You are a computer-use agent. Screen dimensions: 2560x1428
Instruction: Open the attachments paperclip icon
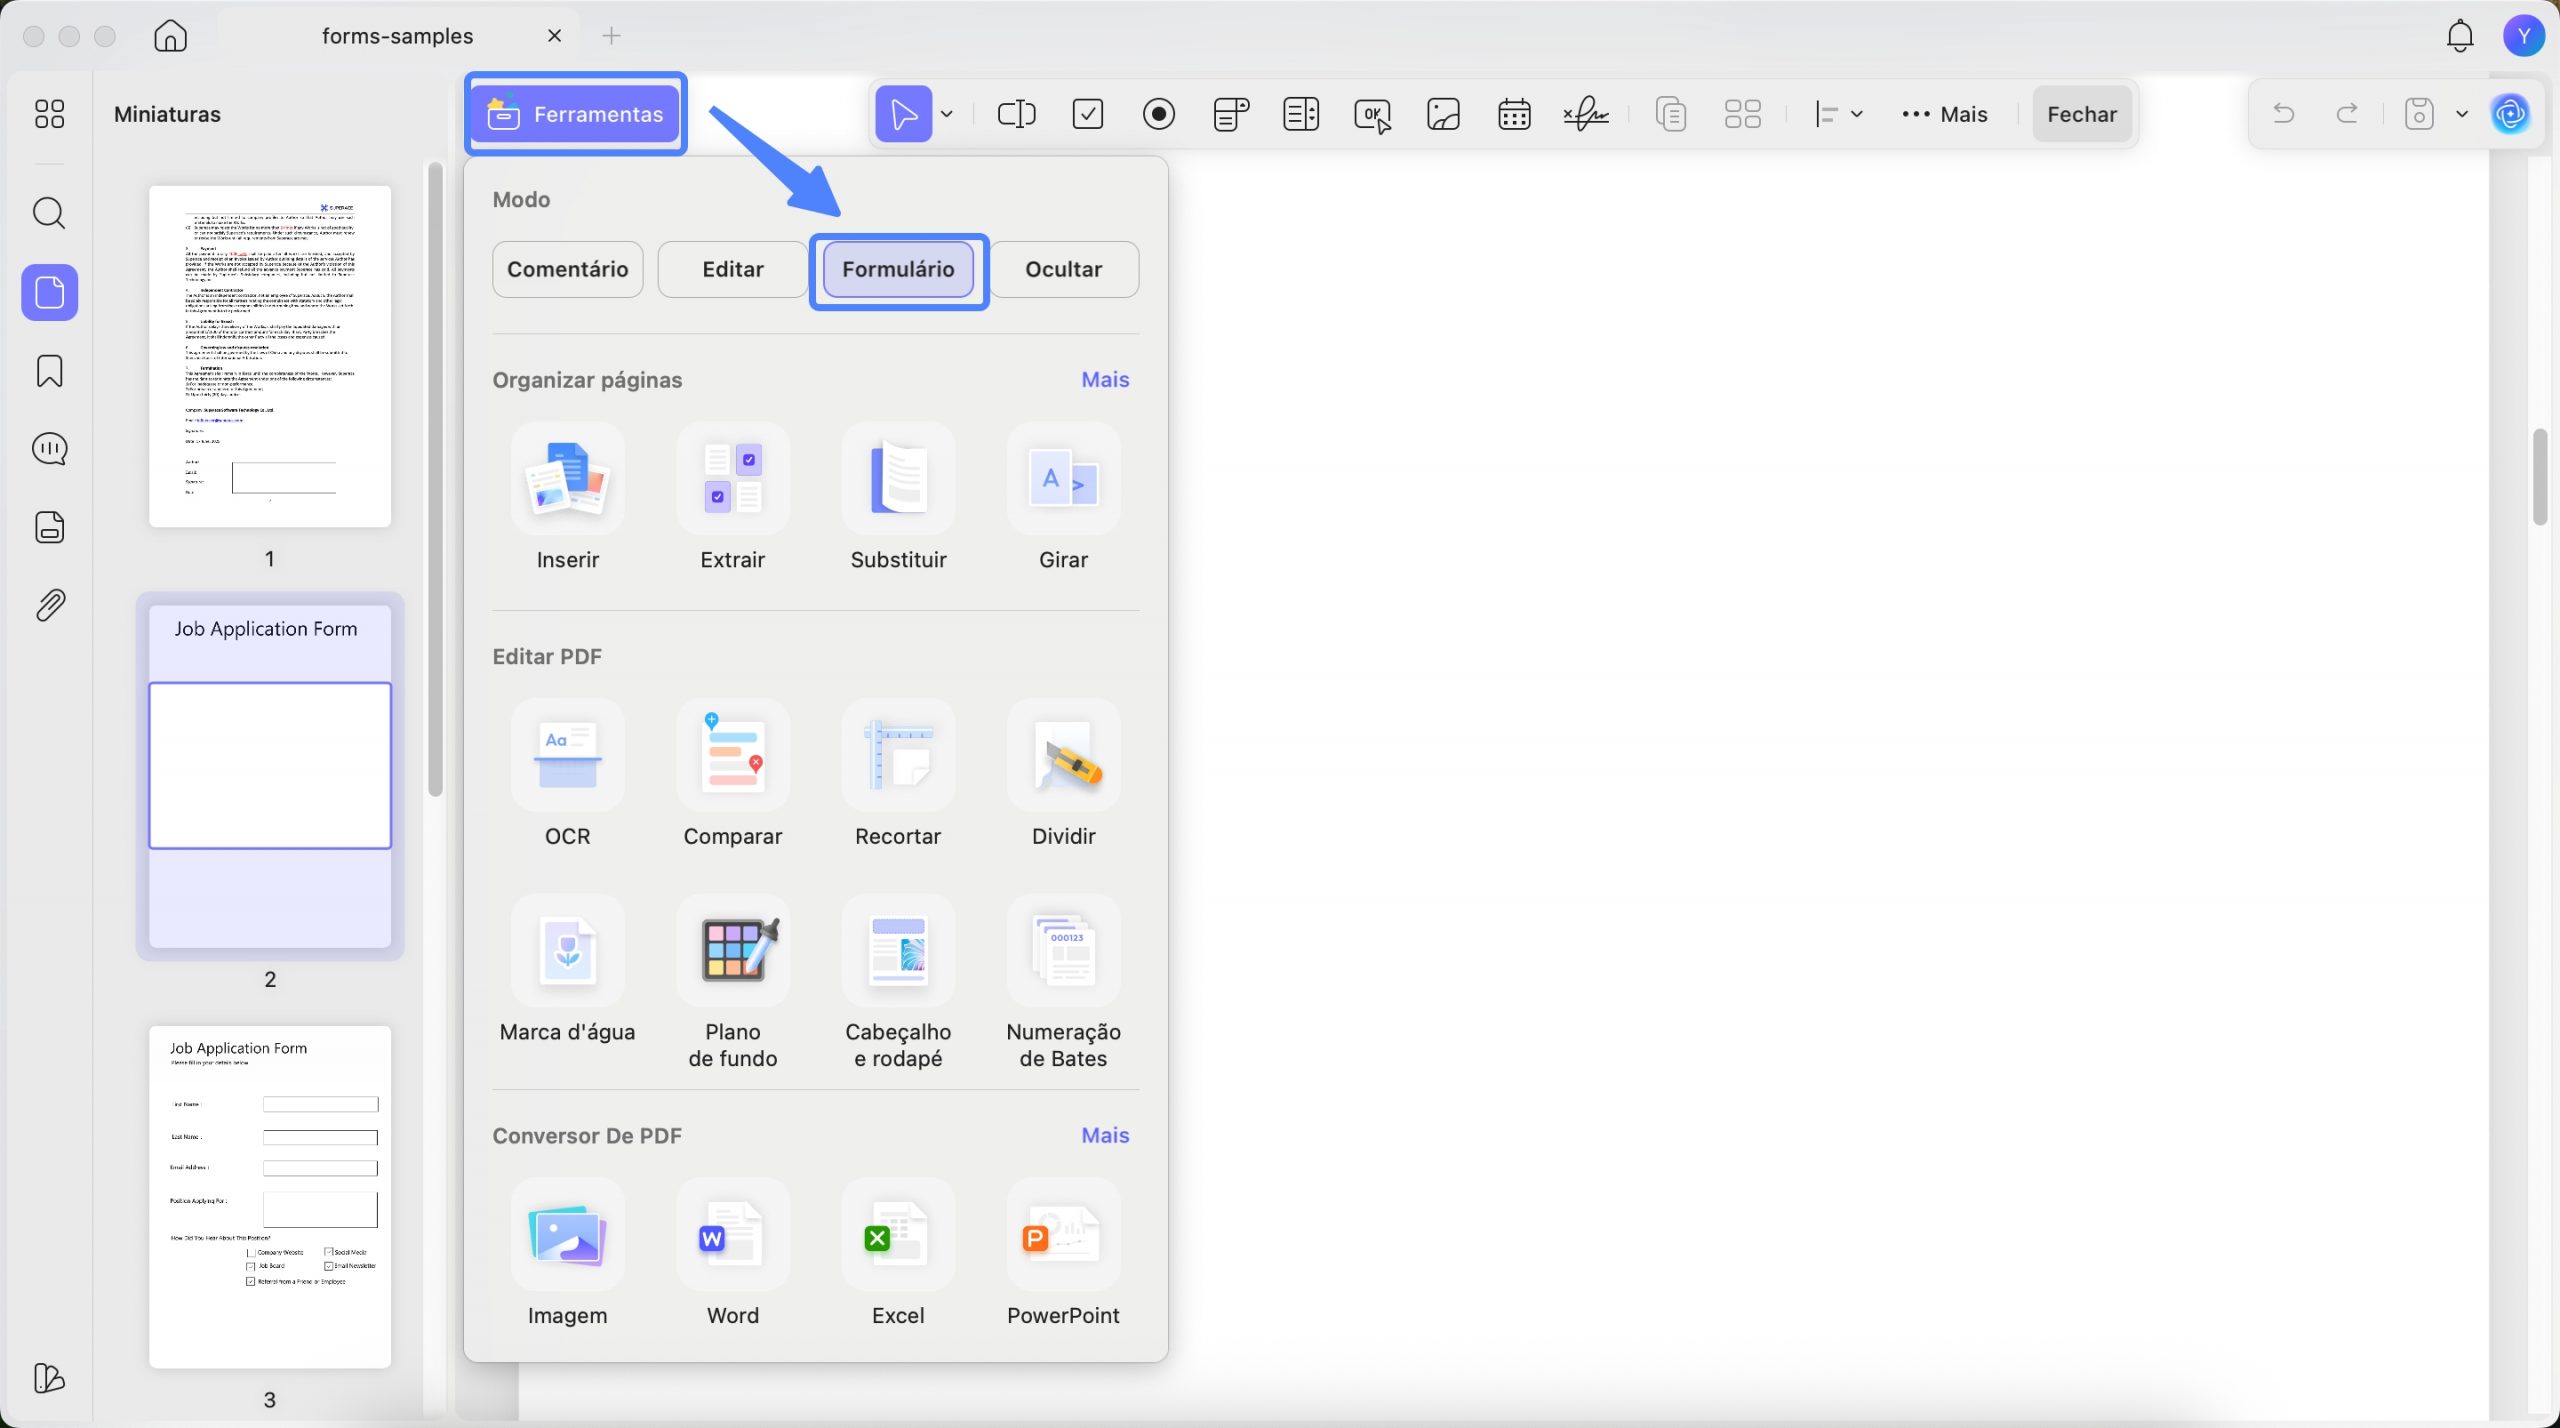(49, 605)
